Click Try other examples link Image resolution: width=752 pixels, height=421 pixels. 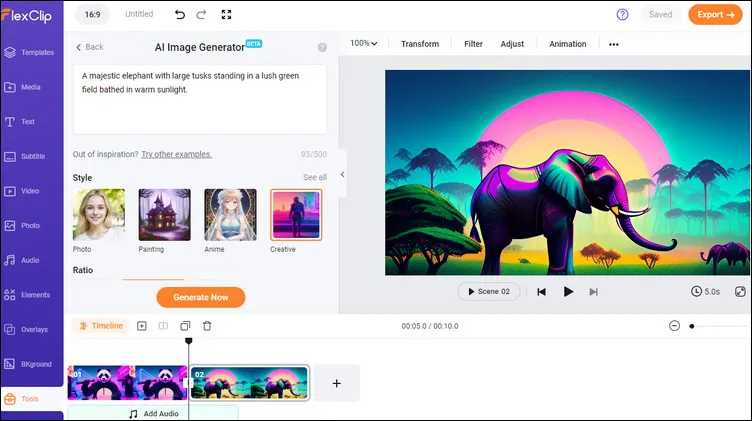pos(176,154)
